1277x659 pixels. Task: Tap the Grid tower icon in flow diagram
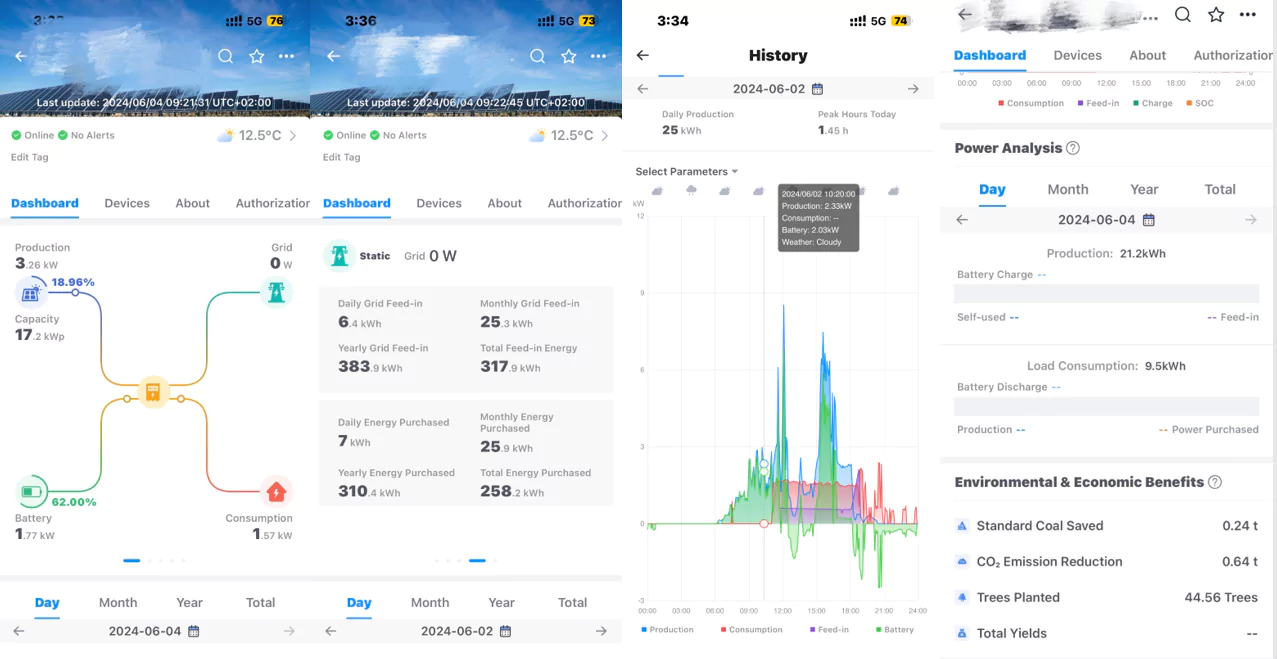pos(276,292)
